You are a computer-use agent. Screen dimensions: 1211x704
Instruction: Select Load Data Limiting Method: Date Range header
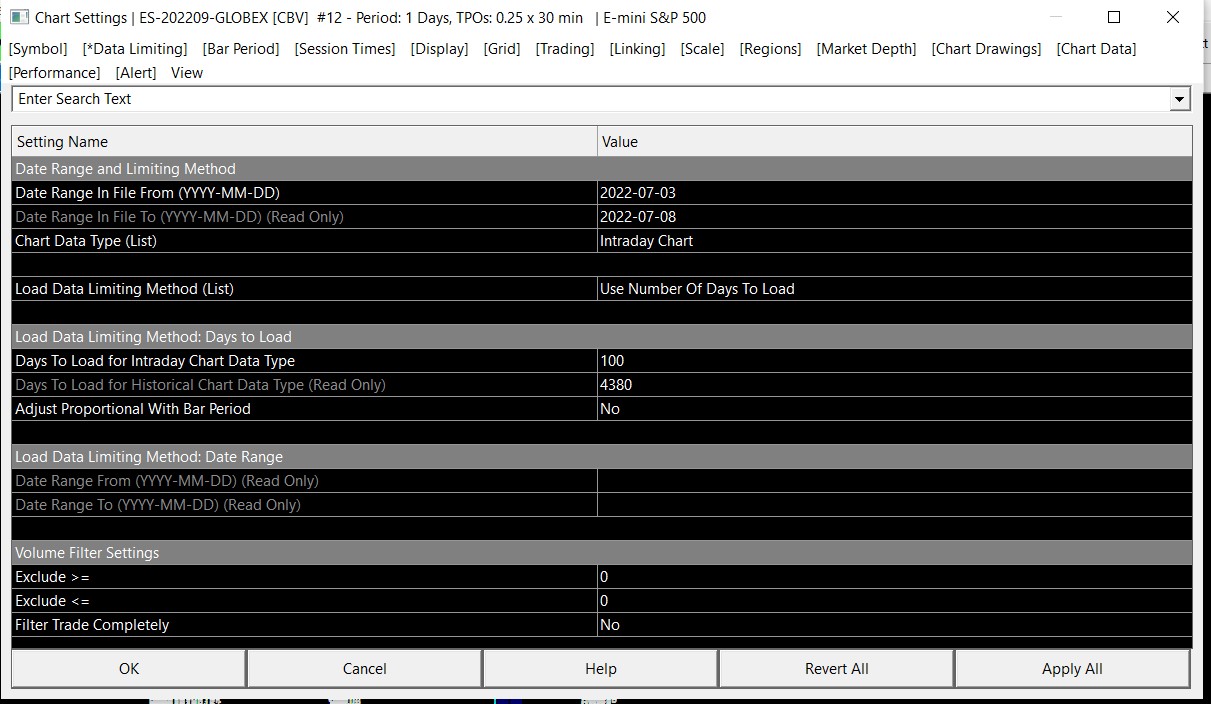(602, 457)
